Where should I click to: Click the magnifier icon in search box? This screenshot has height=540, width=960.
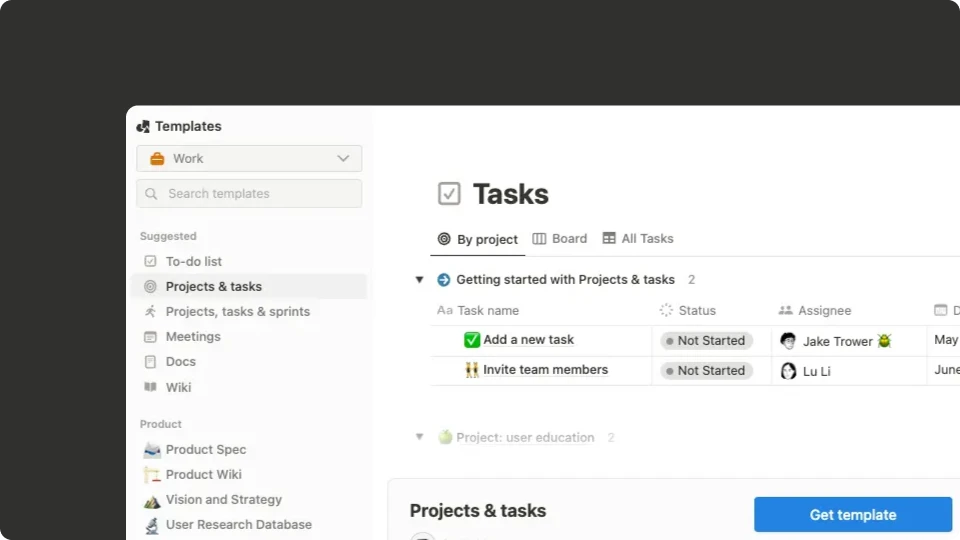[151, 194]
